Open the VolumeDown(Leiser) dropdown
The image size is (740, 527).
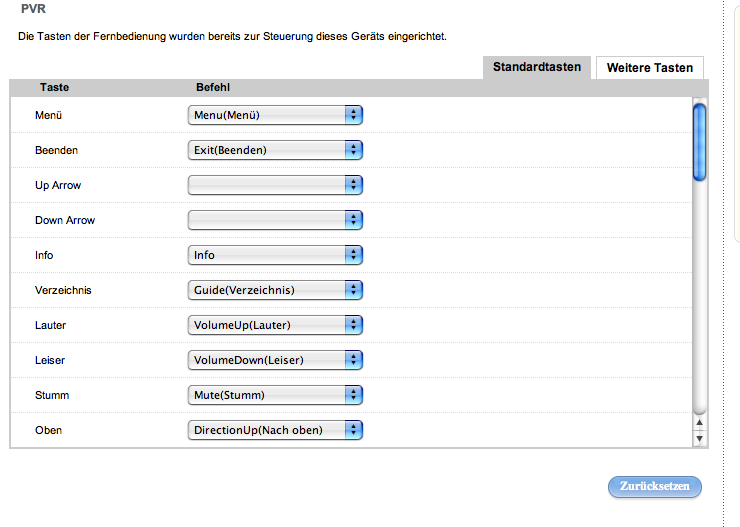coord(275,360)
